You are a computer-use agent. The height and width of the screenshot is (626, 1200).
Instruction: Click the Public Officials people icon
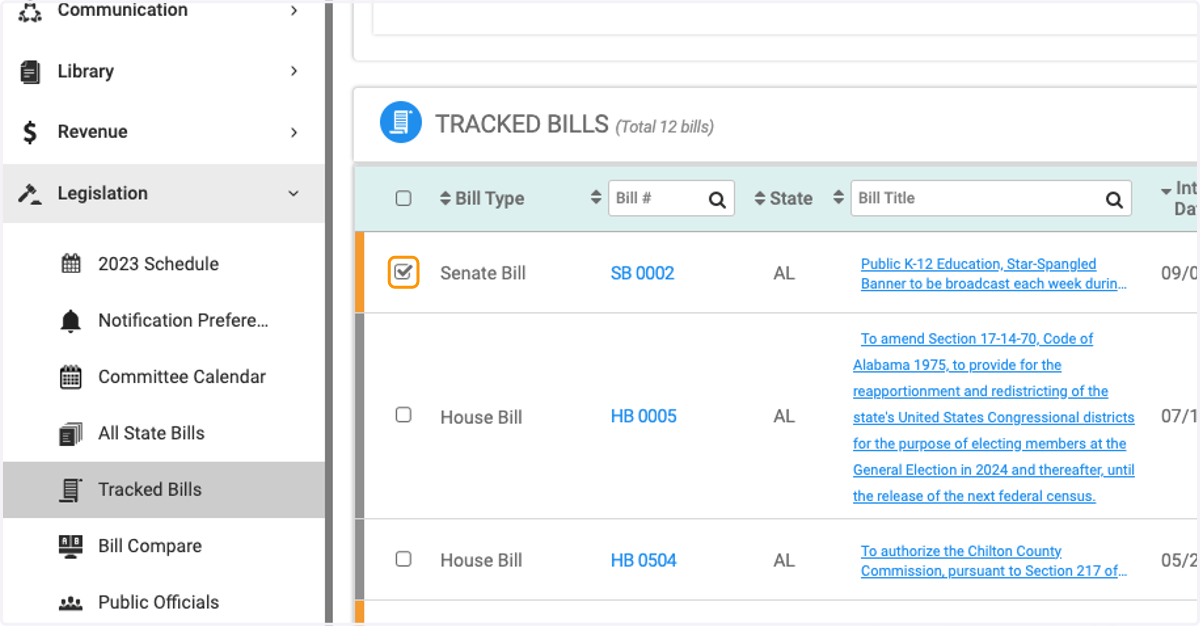(71, 603)
